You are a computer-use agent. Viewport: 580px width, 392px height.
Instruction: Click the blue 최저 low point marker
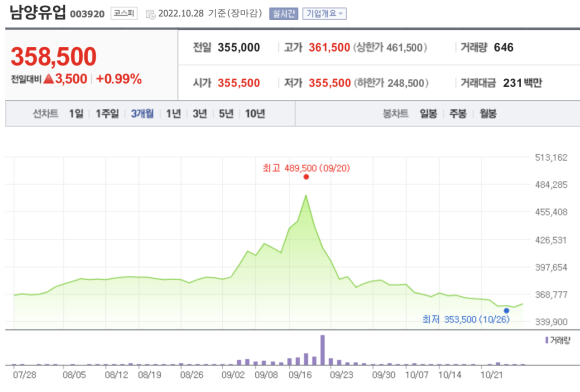click(x=506, y=311)
